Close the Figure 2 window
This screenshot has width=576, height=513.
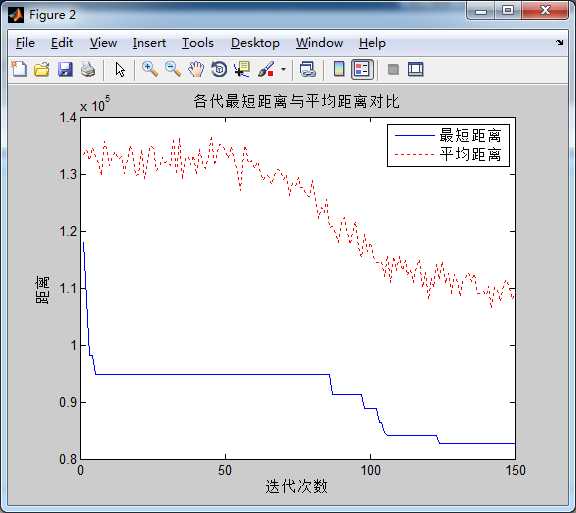pyautogui.click(x=546, y=11)
